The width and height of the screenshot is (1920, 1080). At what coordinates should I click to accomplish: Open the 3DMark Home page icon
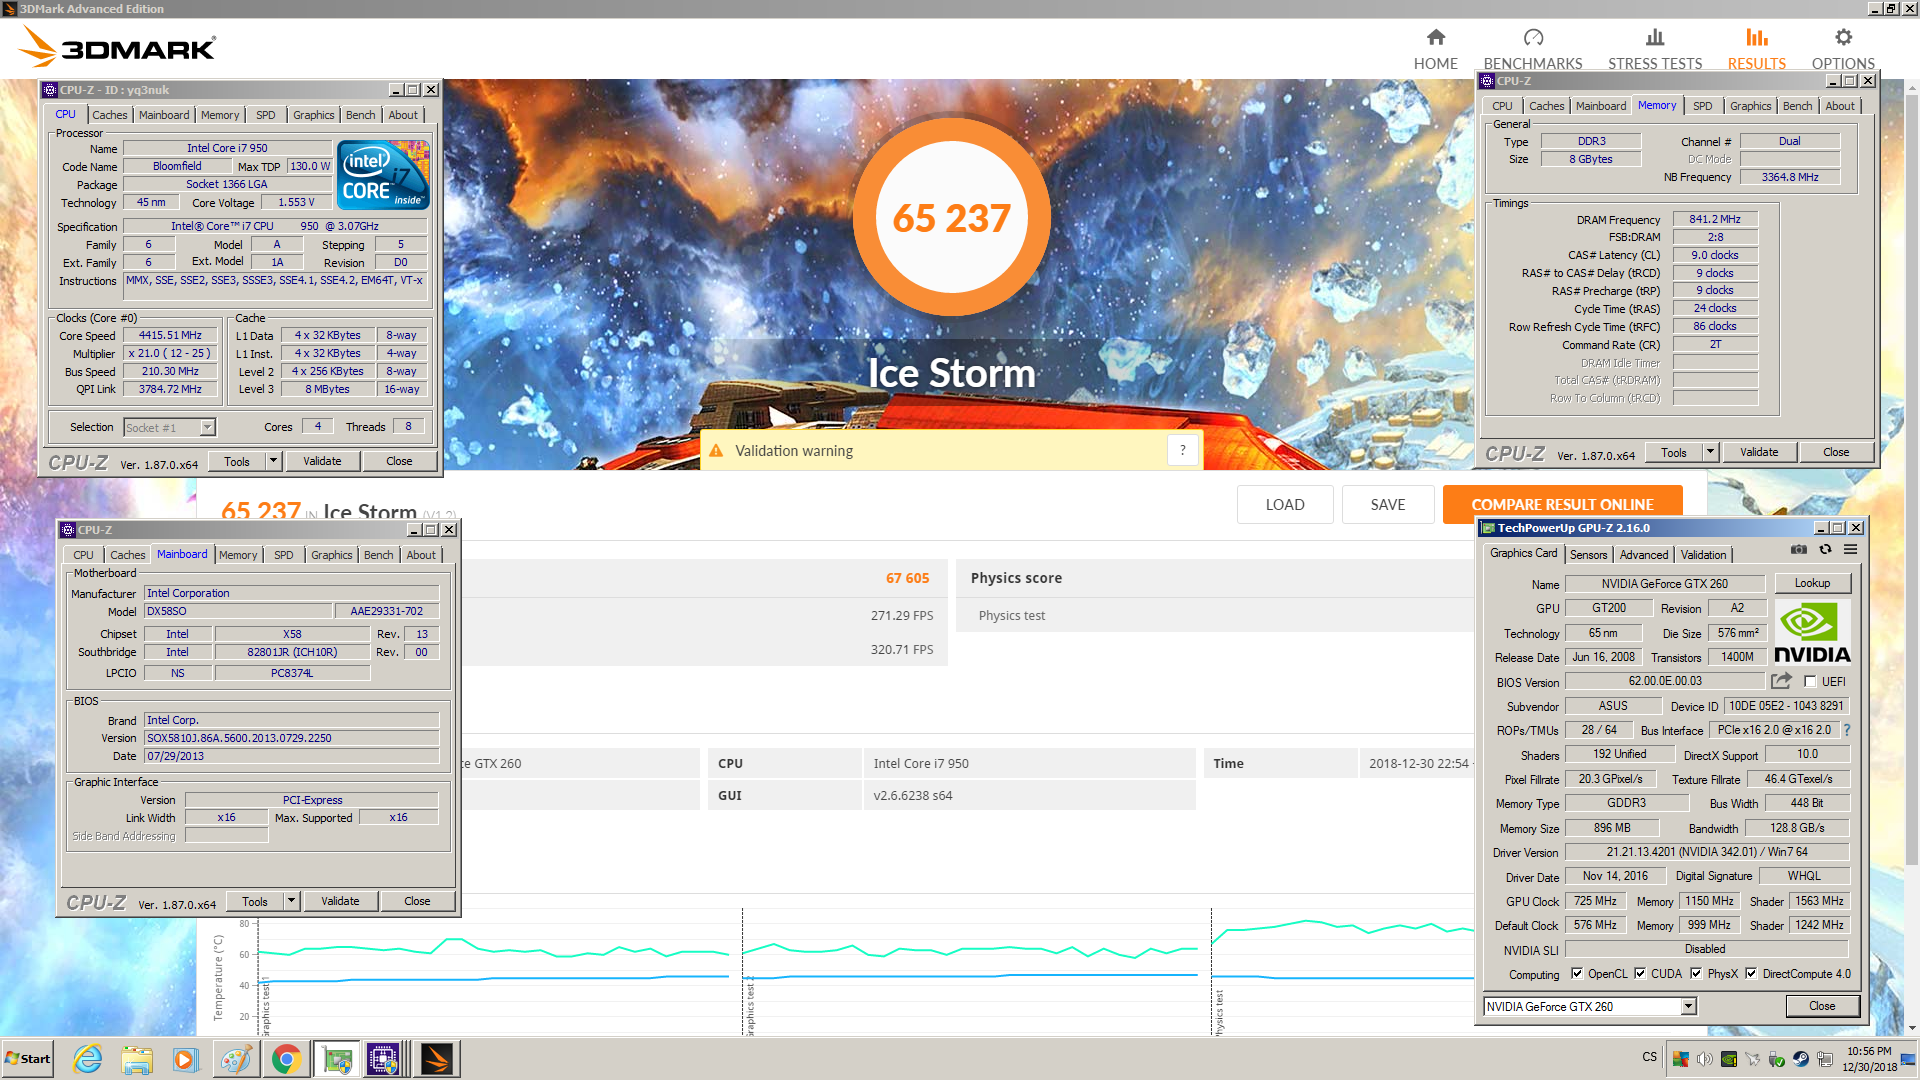1435,38
